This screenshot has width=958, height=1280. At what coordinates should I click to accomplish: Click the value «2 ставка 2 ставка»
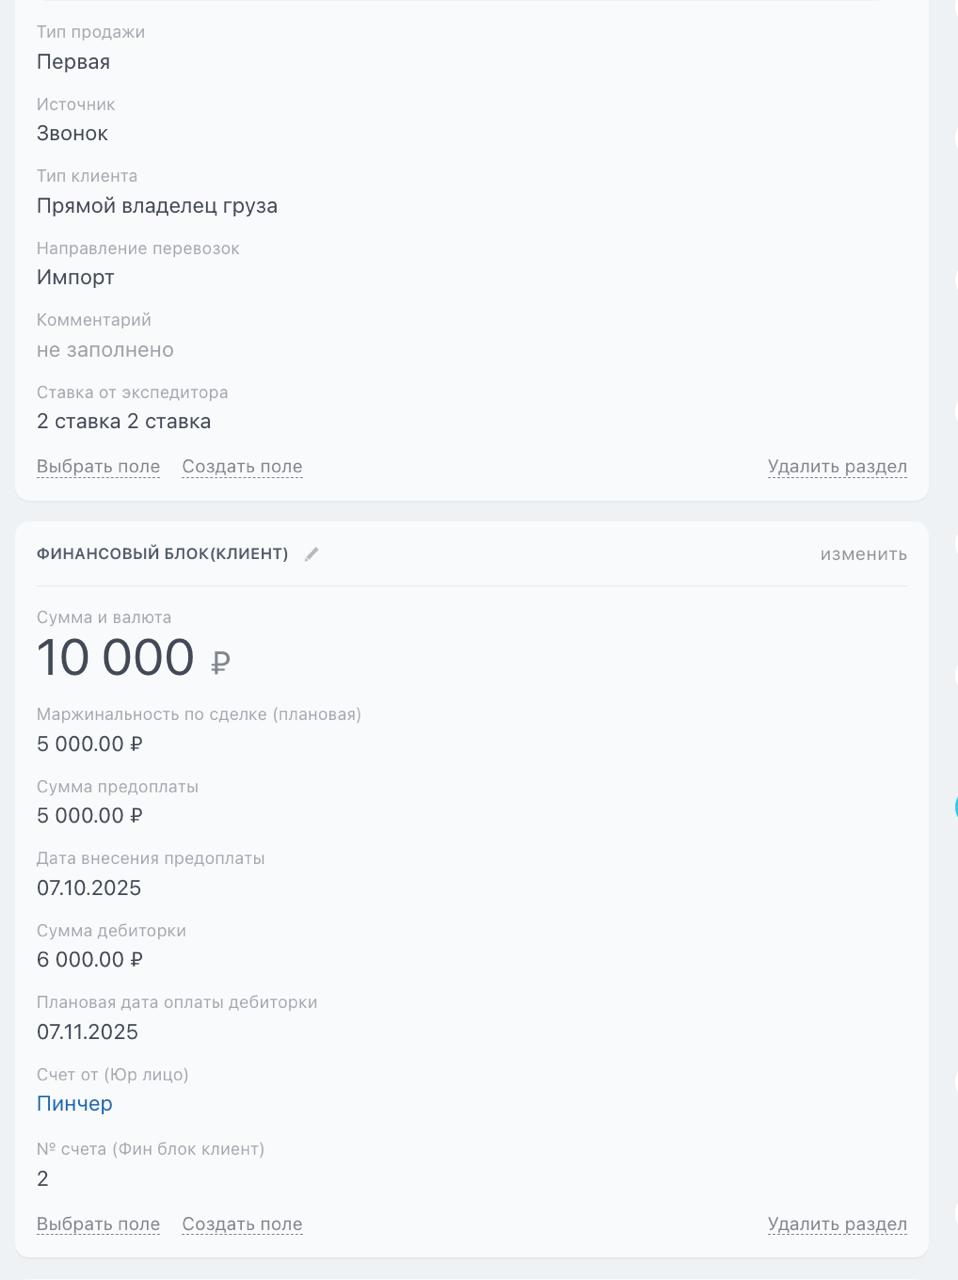tap(124, 422)
